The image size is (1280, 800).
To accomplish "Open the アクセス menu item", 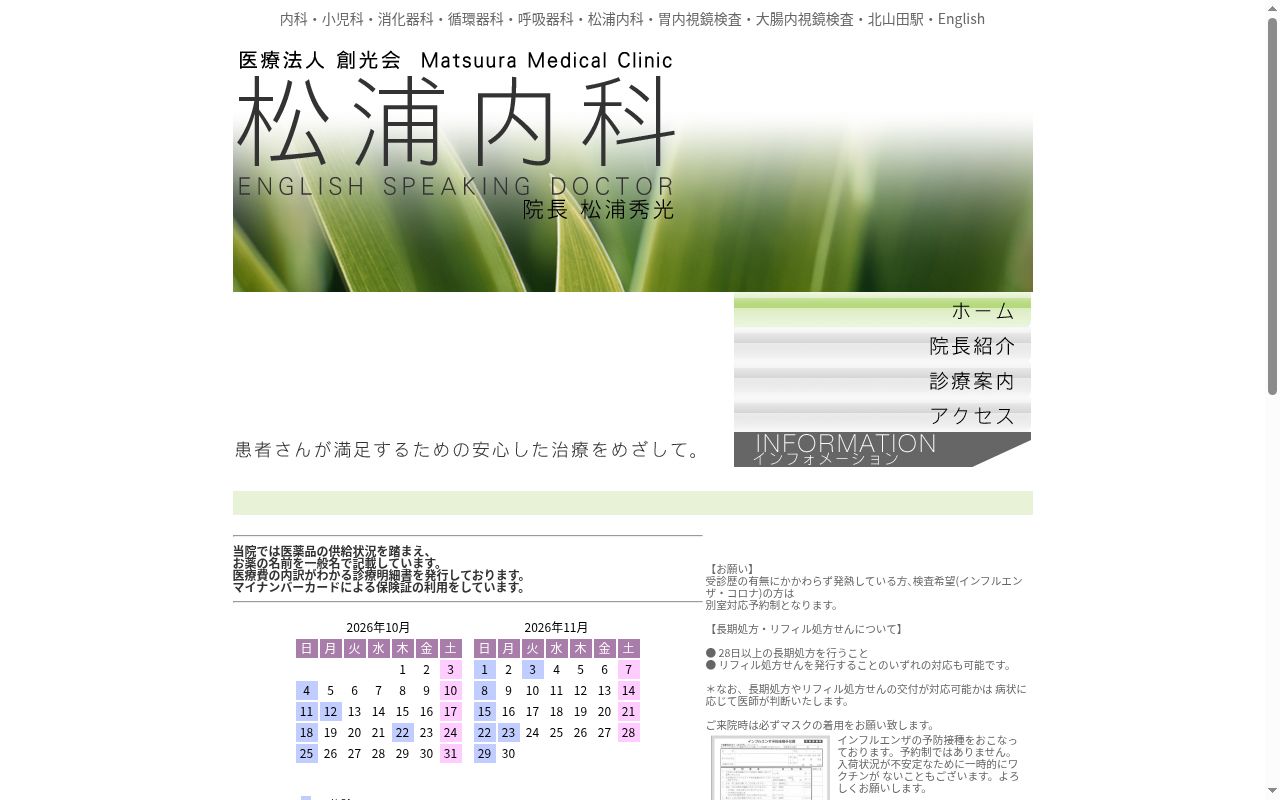I will pyautogui.click(x=882, y=416).
